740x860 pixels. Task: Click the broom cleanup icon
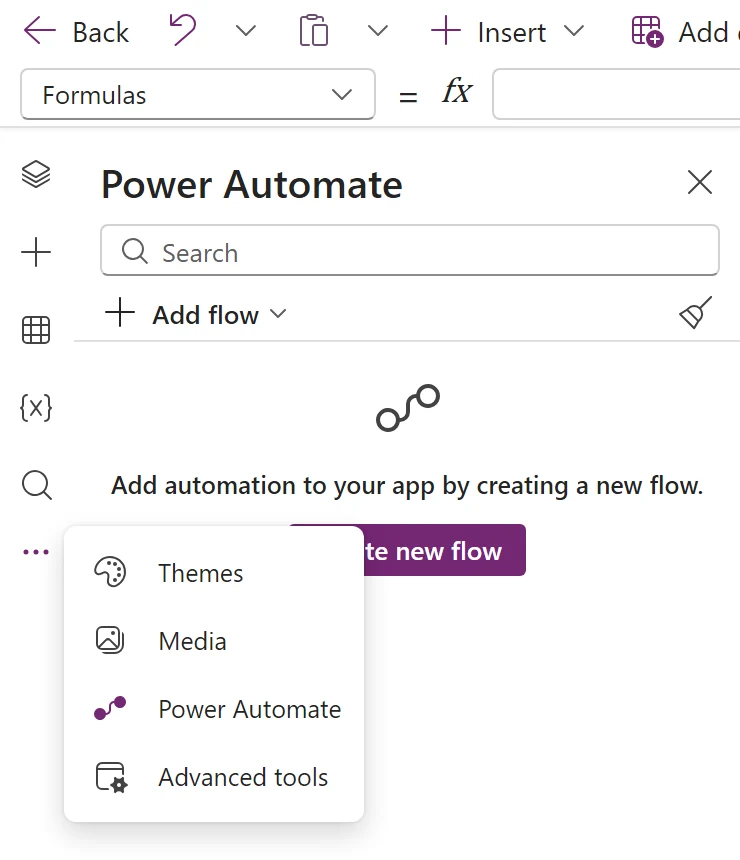pos(696,313)
